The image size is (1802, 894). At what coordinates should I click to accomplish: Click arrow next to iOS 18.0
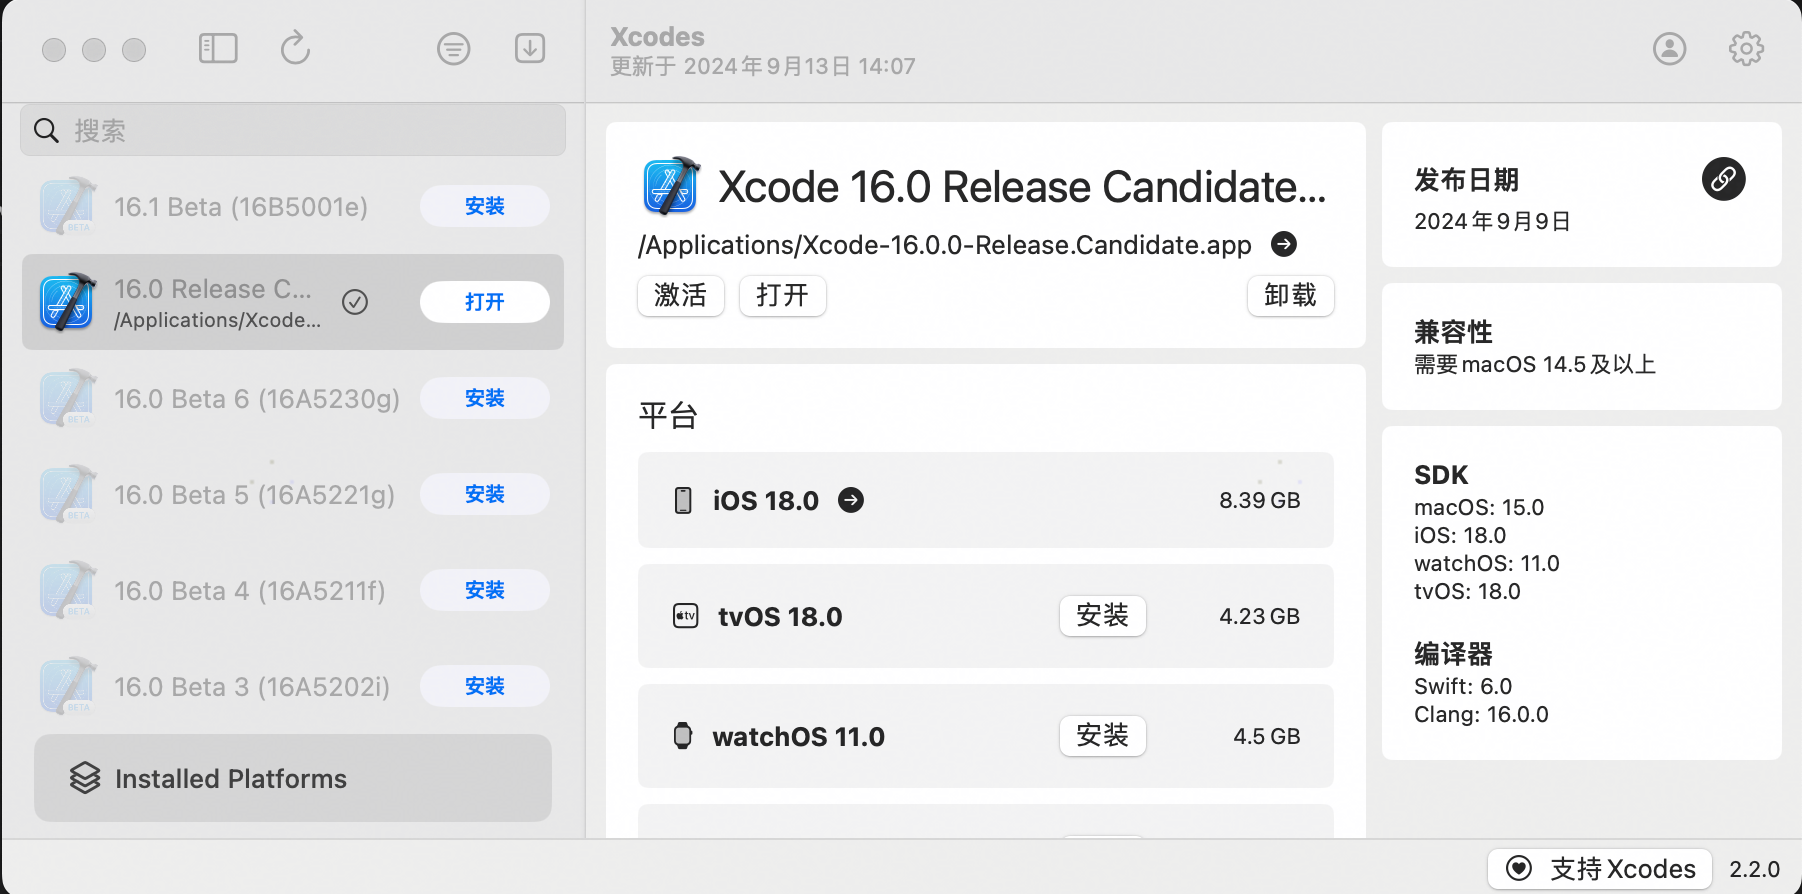(x=851, y=500)
